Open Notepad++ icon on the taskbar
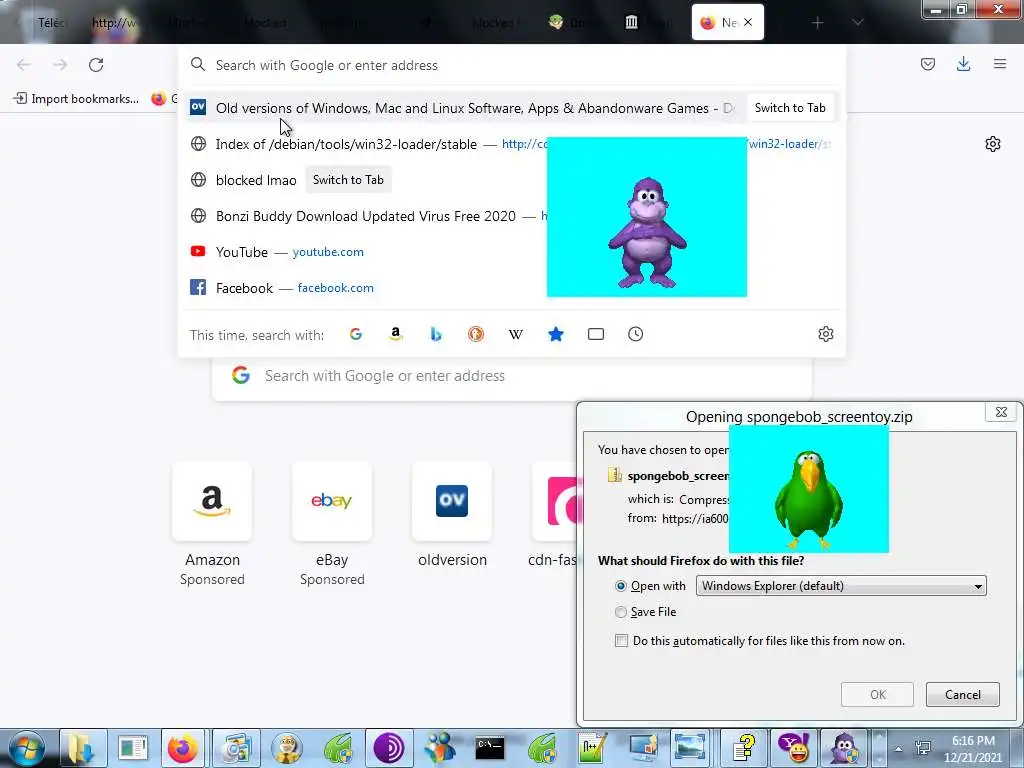Screen dimensions: 1024x768 (x=592, y=748)
